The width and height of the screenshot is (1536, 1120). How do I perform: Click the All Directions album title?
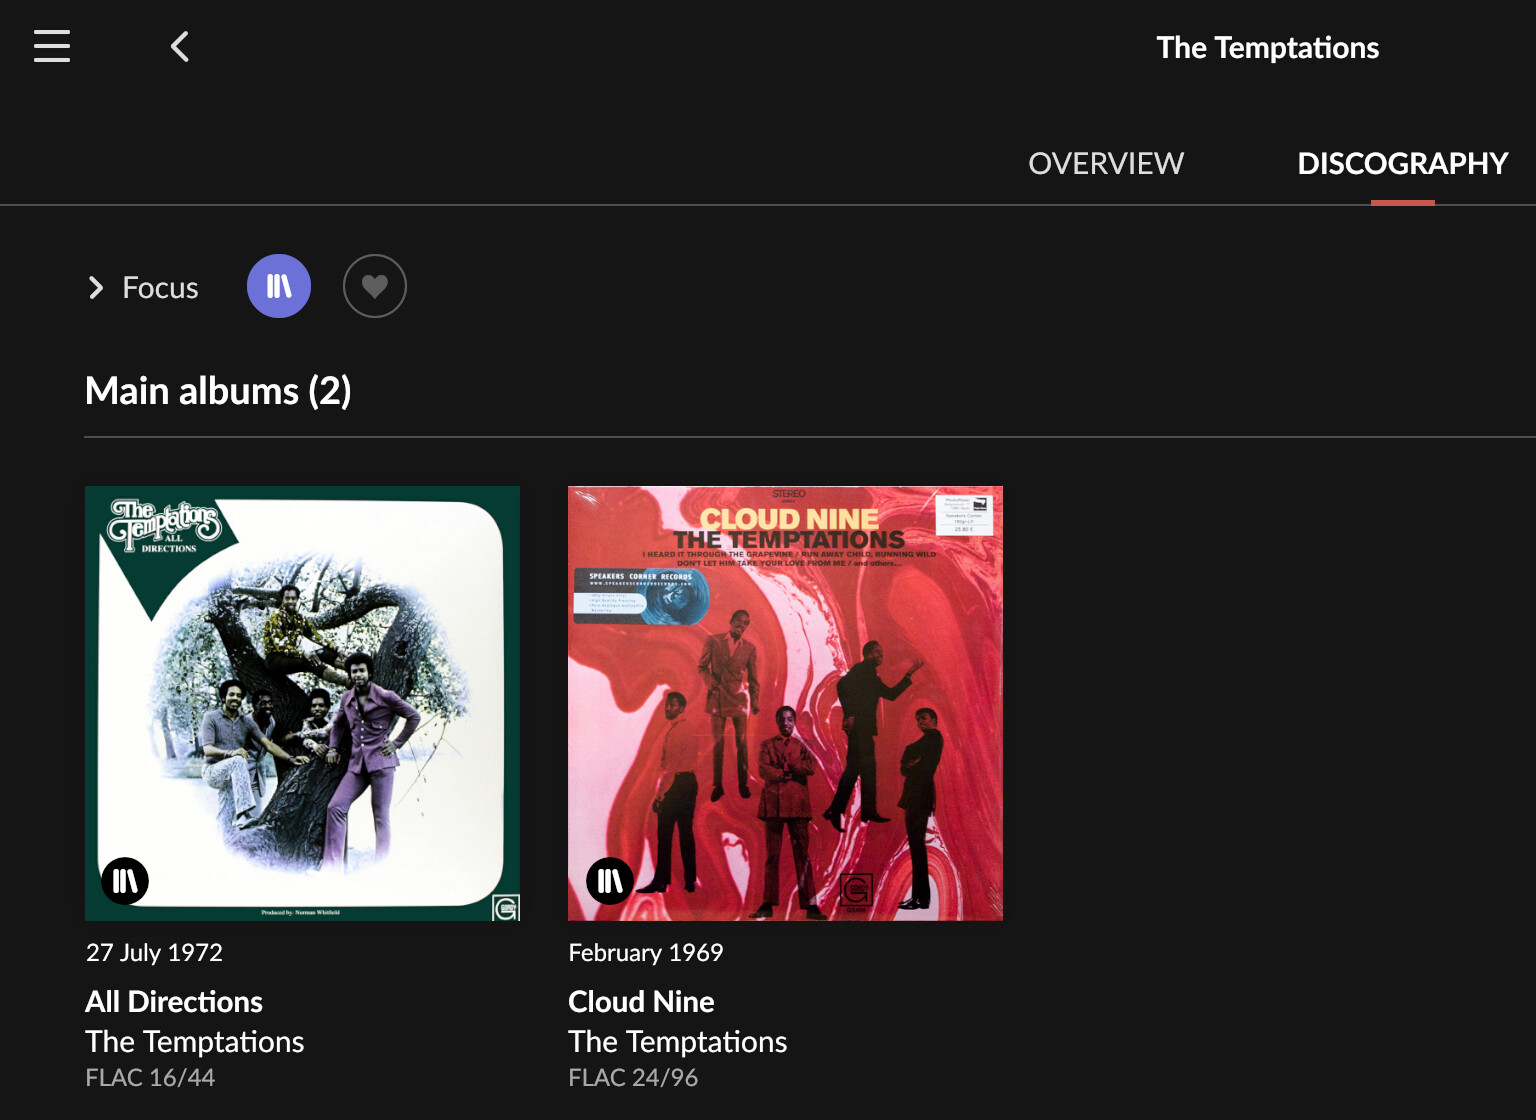point(174,1001)
